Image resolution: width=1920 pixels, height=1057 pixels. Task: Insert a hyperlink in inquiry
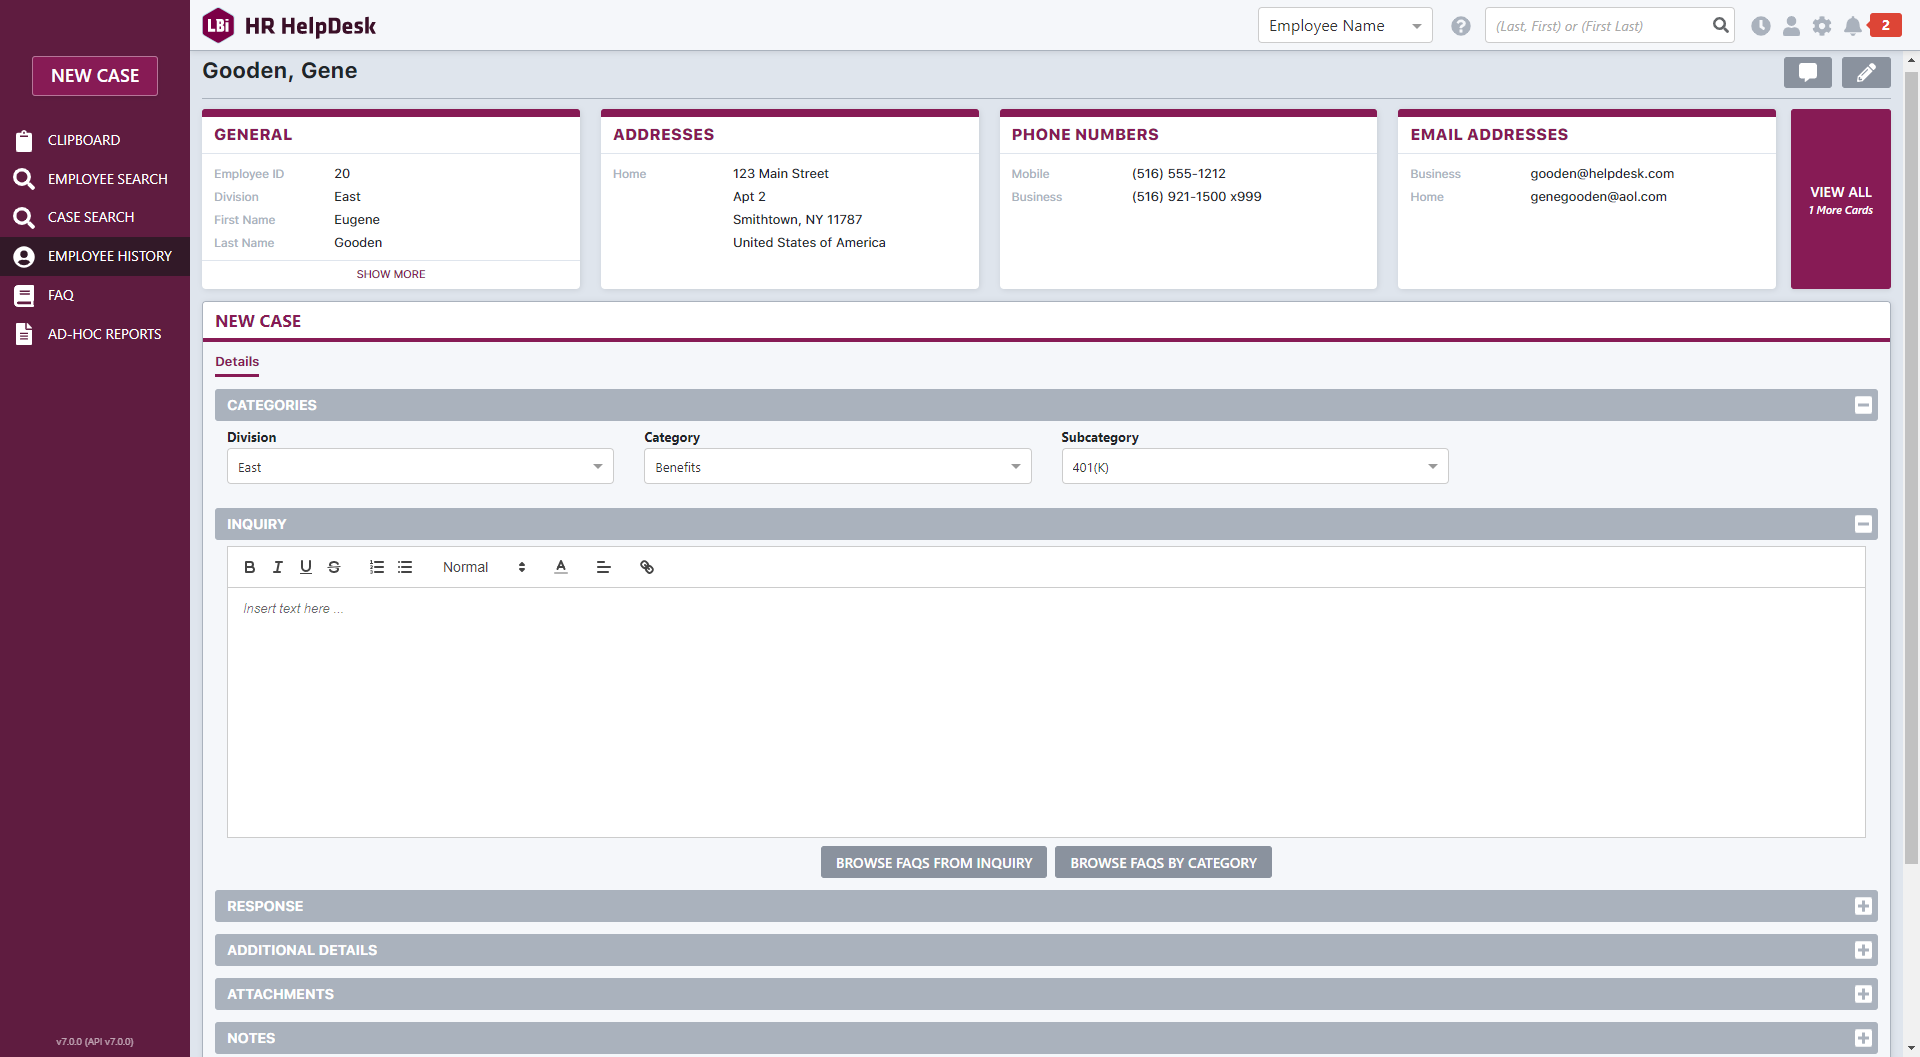click(x=647, y=567)
